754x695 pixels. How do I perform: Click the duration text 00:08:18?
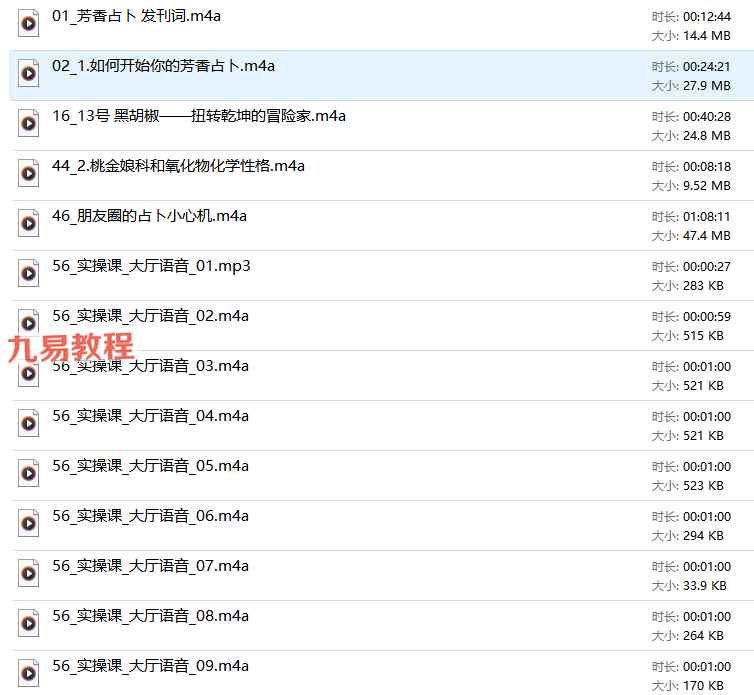[707, 167]
